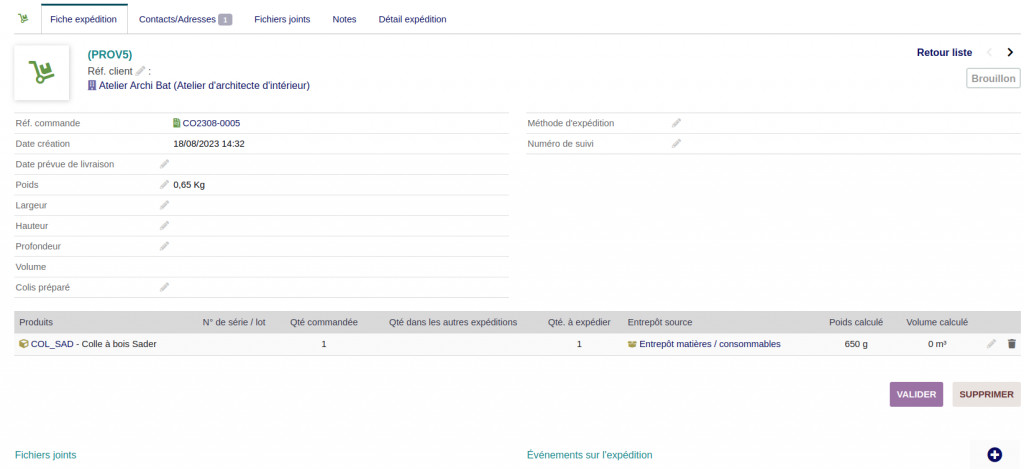Image resolution: width=1024 pixels, height=469 pixels.
Task: Open order link CO2308-0005
Action: point(211,123)
